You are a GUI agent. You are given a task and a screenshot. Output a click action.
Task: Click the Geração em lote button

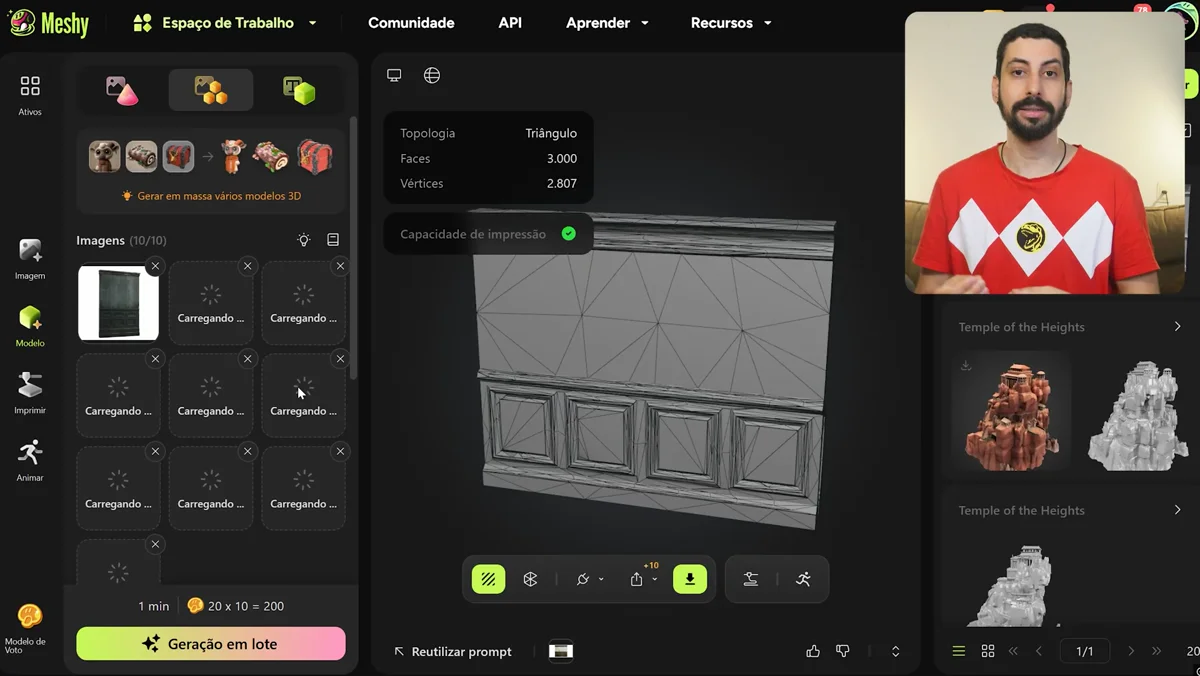210,643
